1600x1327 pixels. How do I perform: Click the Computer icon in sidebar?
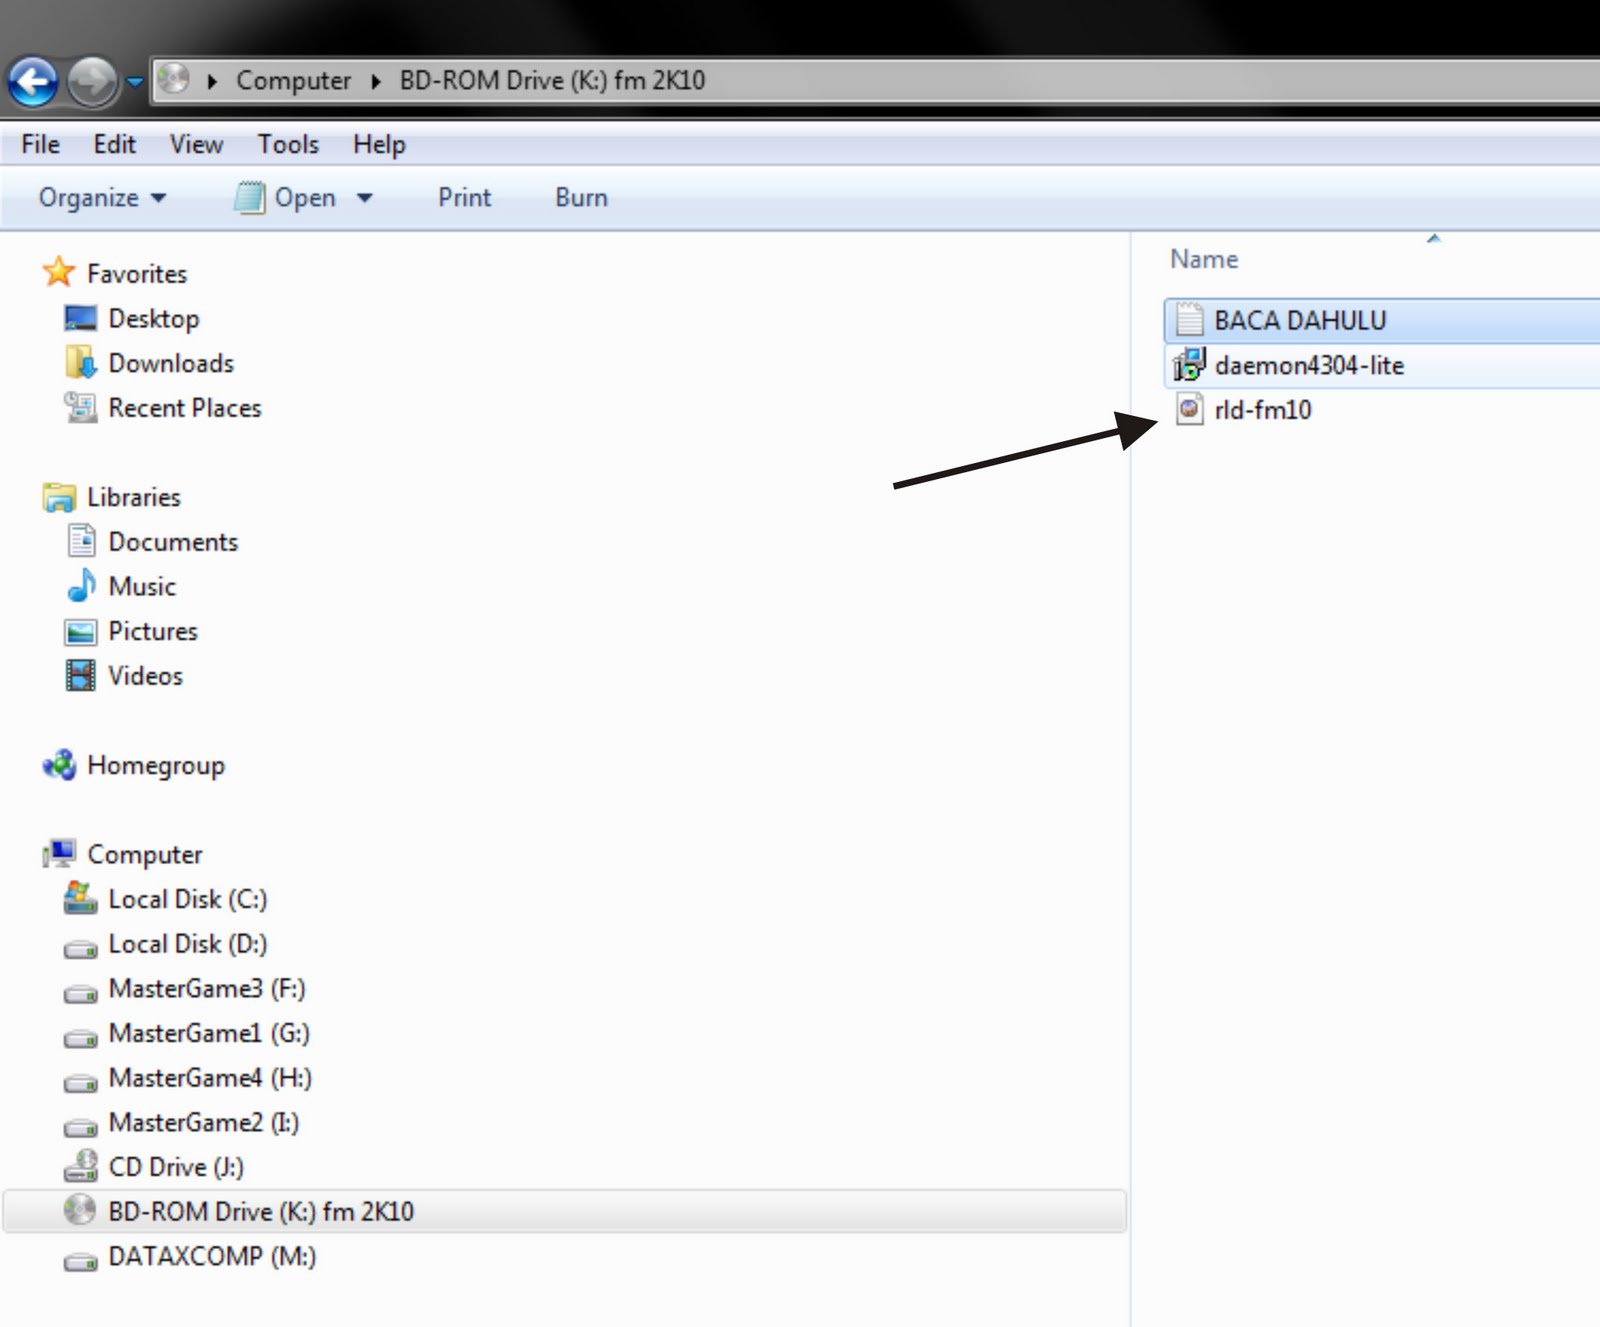[59, 853]
